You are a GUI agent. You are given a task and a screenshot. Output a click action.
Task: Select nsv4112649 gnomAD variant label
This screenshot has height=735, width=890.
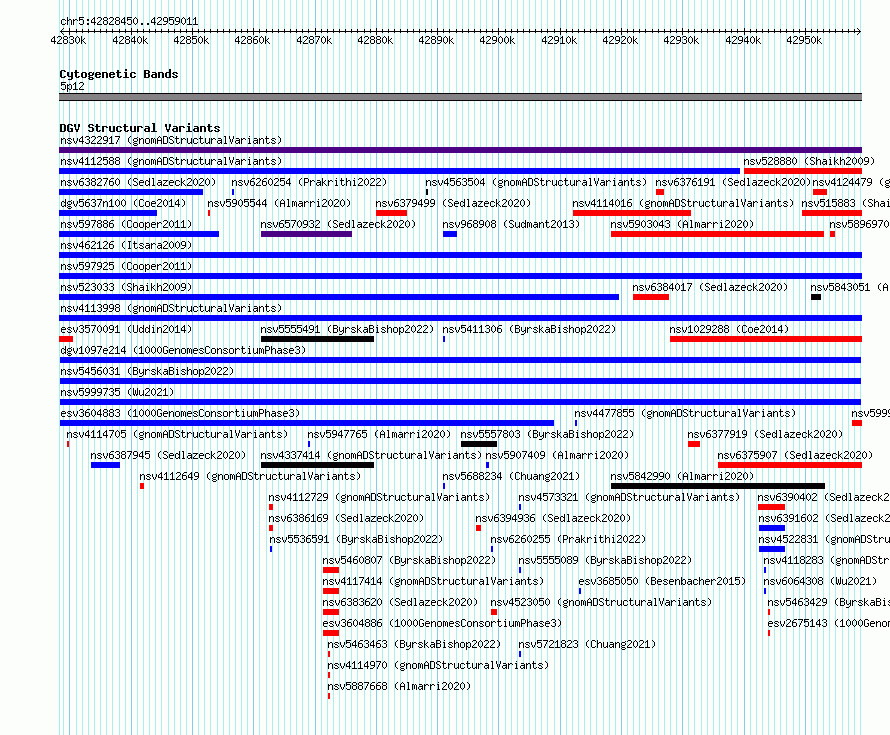pyautogui.click(x=250, y=476)
